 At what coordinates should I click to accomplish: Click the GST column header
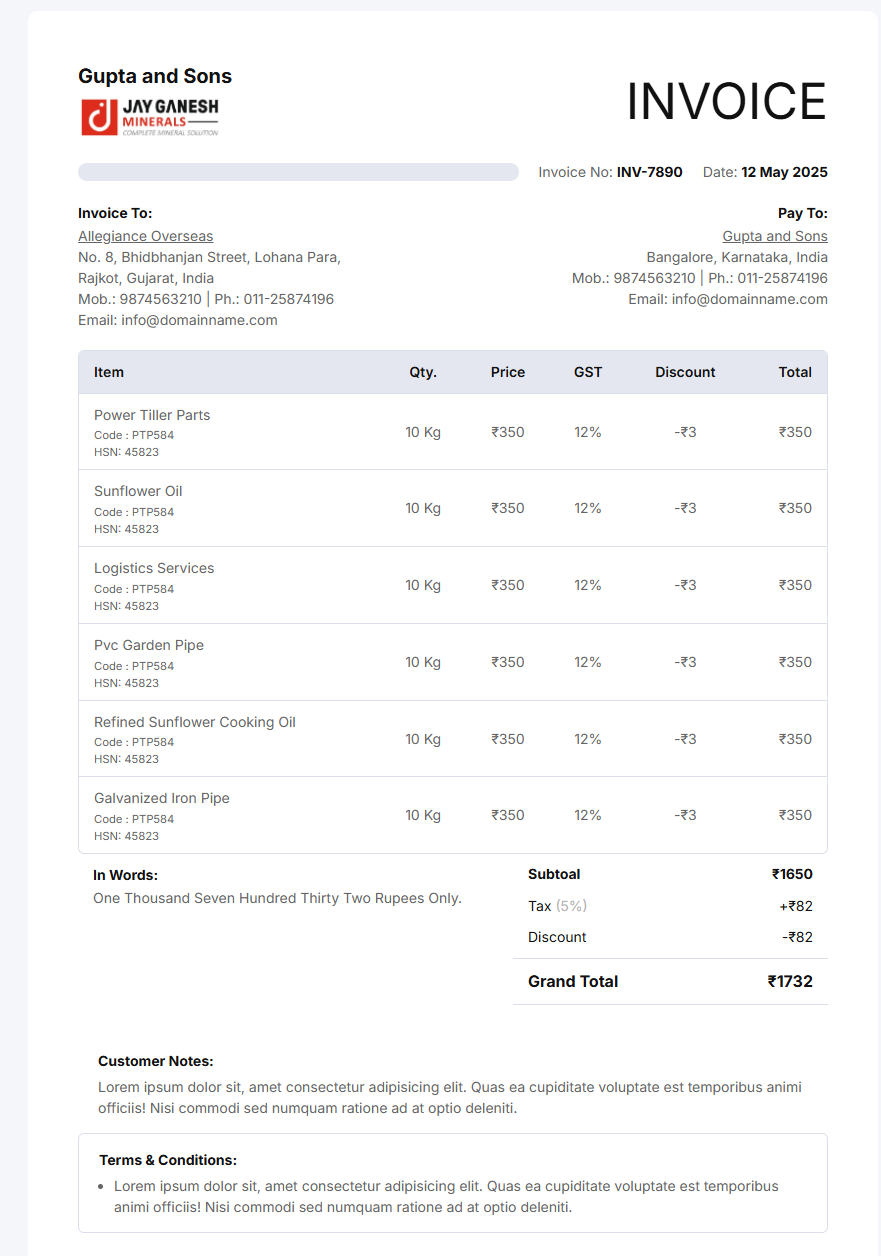(x=588, y=372)
